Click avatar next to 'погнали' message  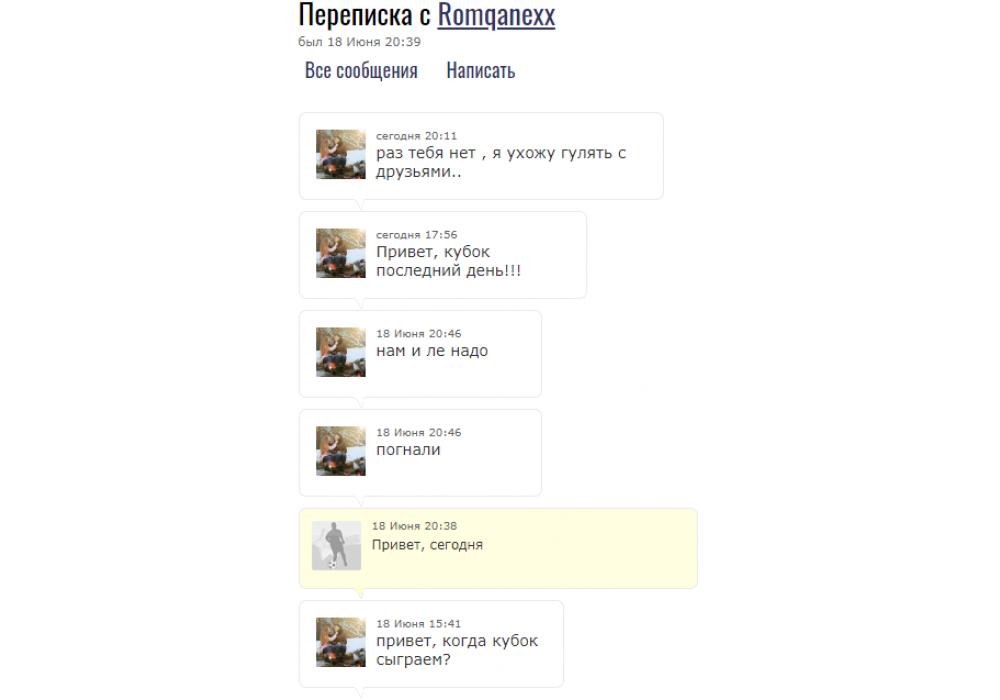pos(341,451)
